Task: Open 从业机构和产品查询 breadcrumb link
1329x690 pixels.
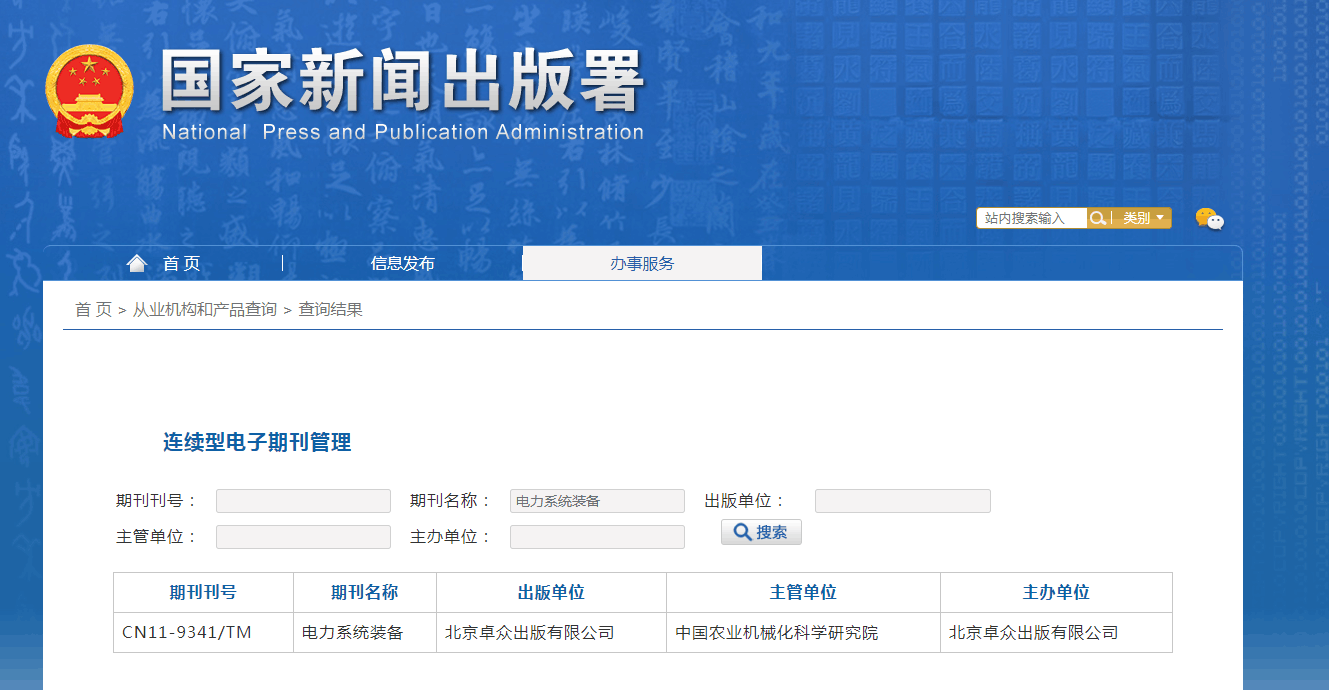Action: (x=205, y=310)
